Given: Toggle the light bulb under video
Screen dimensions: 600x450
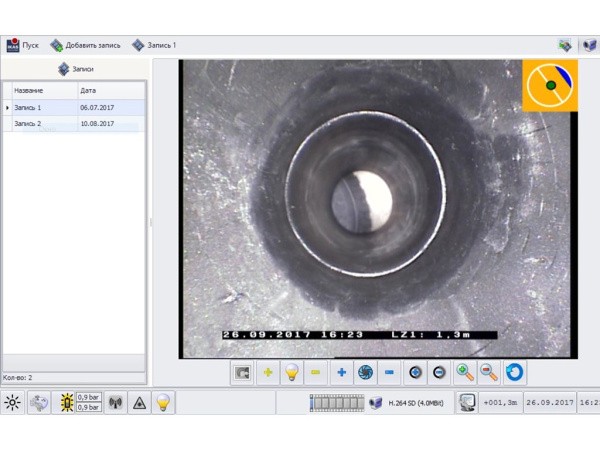Looking at the screenshot, I should pyautogui.click(x=291, y=373).
